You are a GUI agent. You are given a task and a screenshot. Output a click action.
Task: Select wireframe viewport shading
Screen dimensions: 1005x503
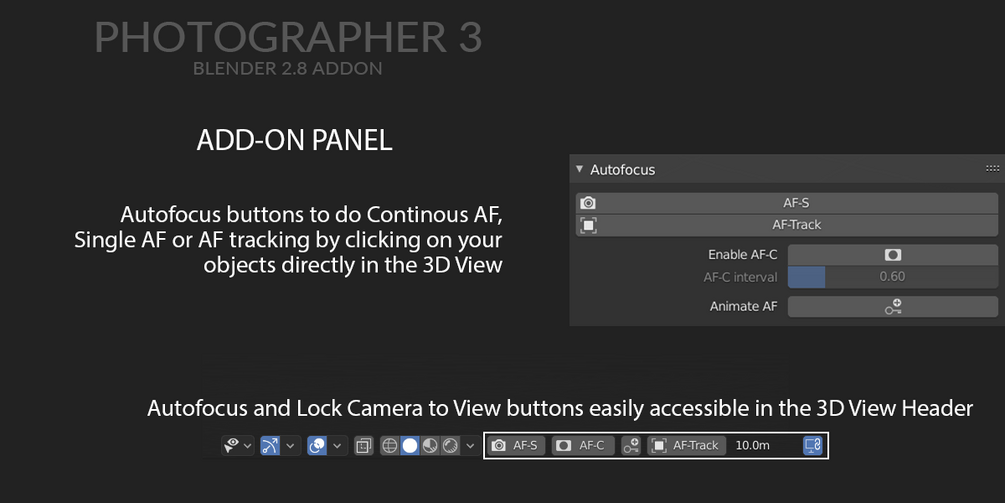pyautogui.click(x=391, y=445)
